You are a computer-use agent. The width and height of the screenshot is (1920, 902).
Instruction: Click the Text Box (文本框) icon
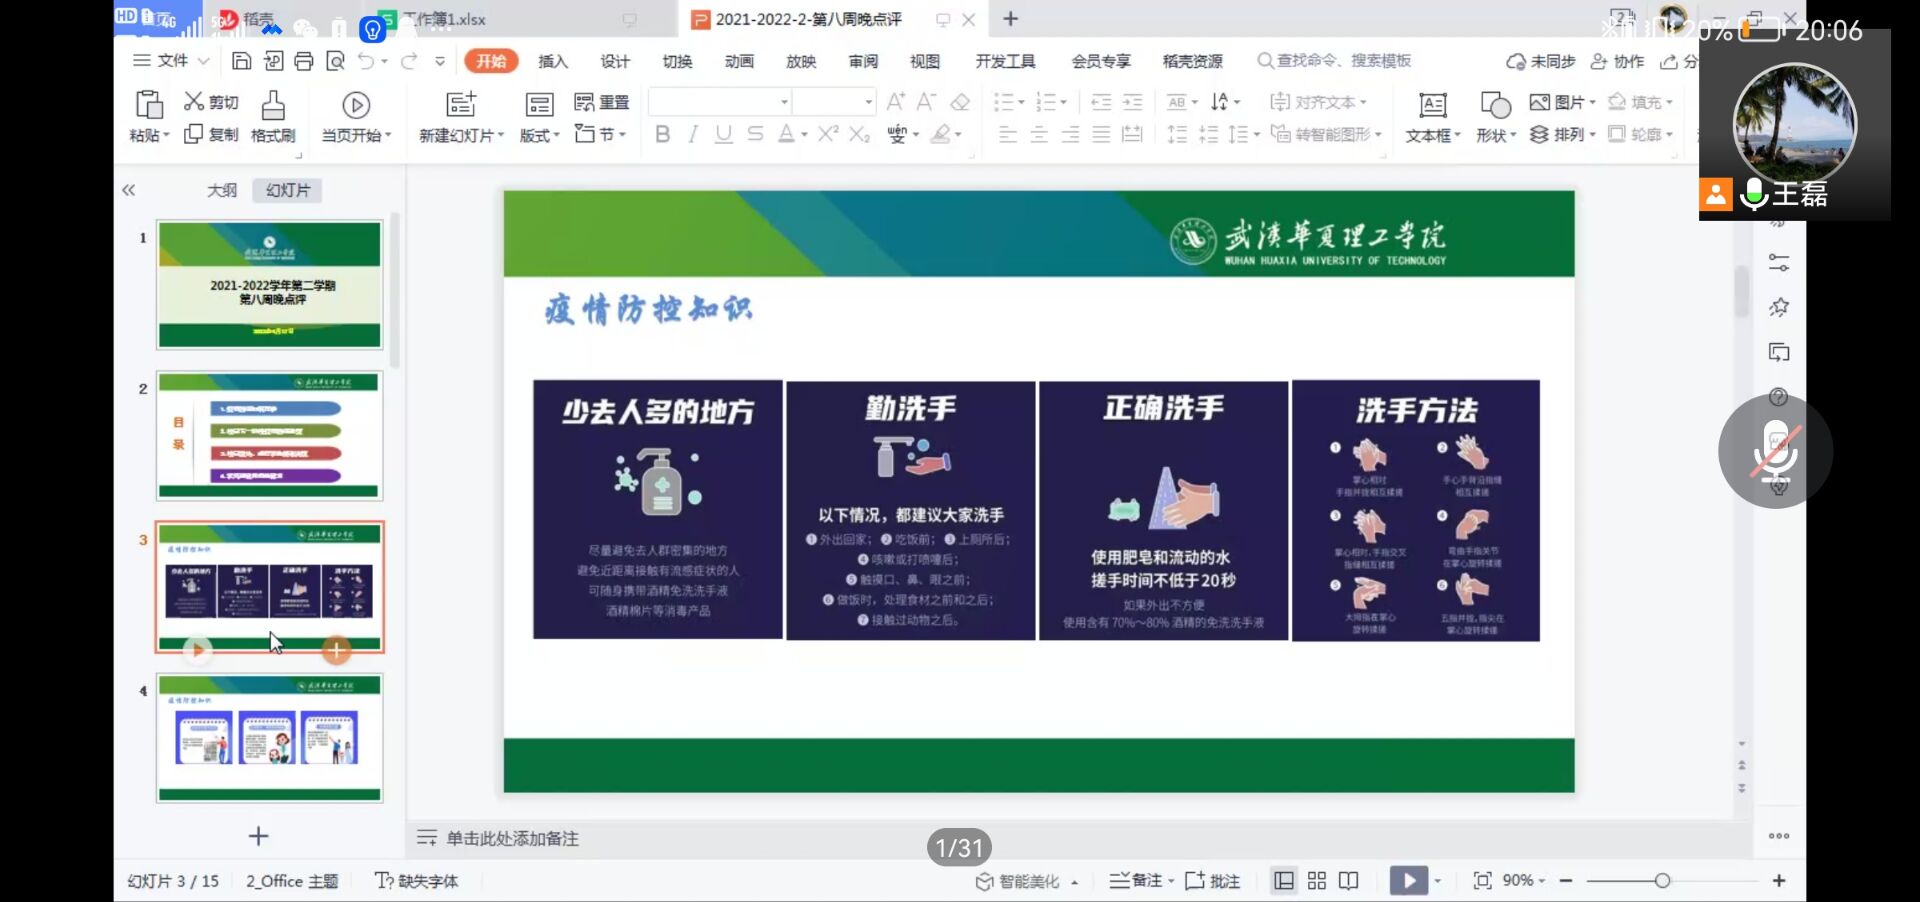pos(1432,116)
